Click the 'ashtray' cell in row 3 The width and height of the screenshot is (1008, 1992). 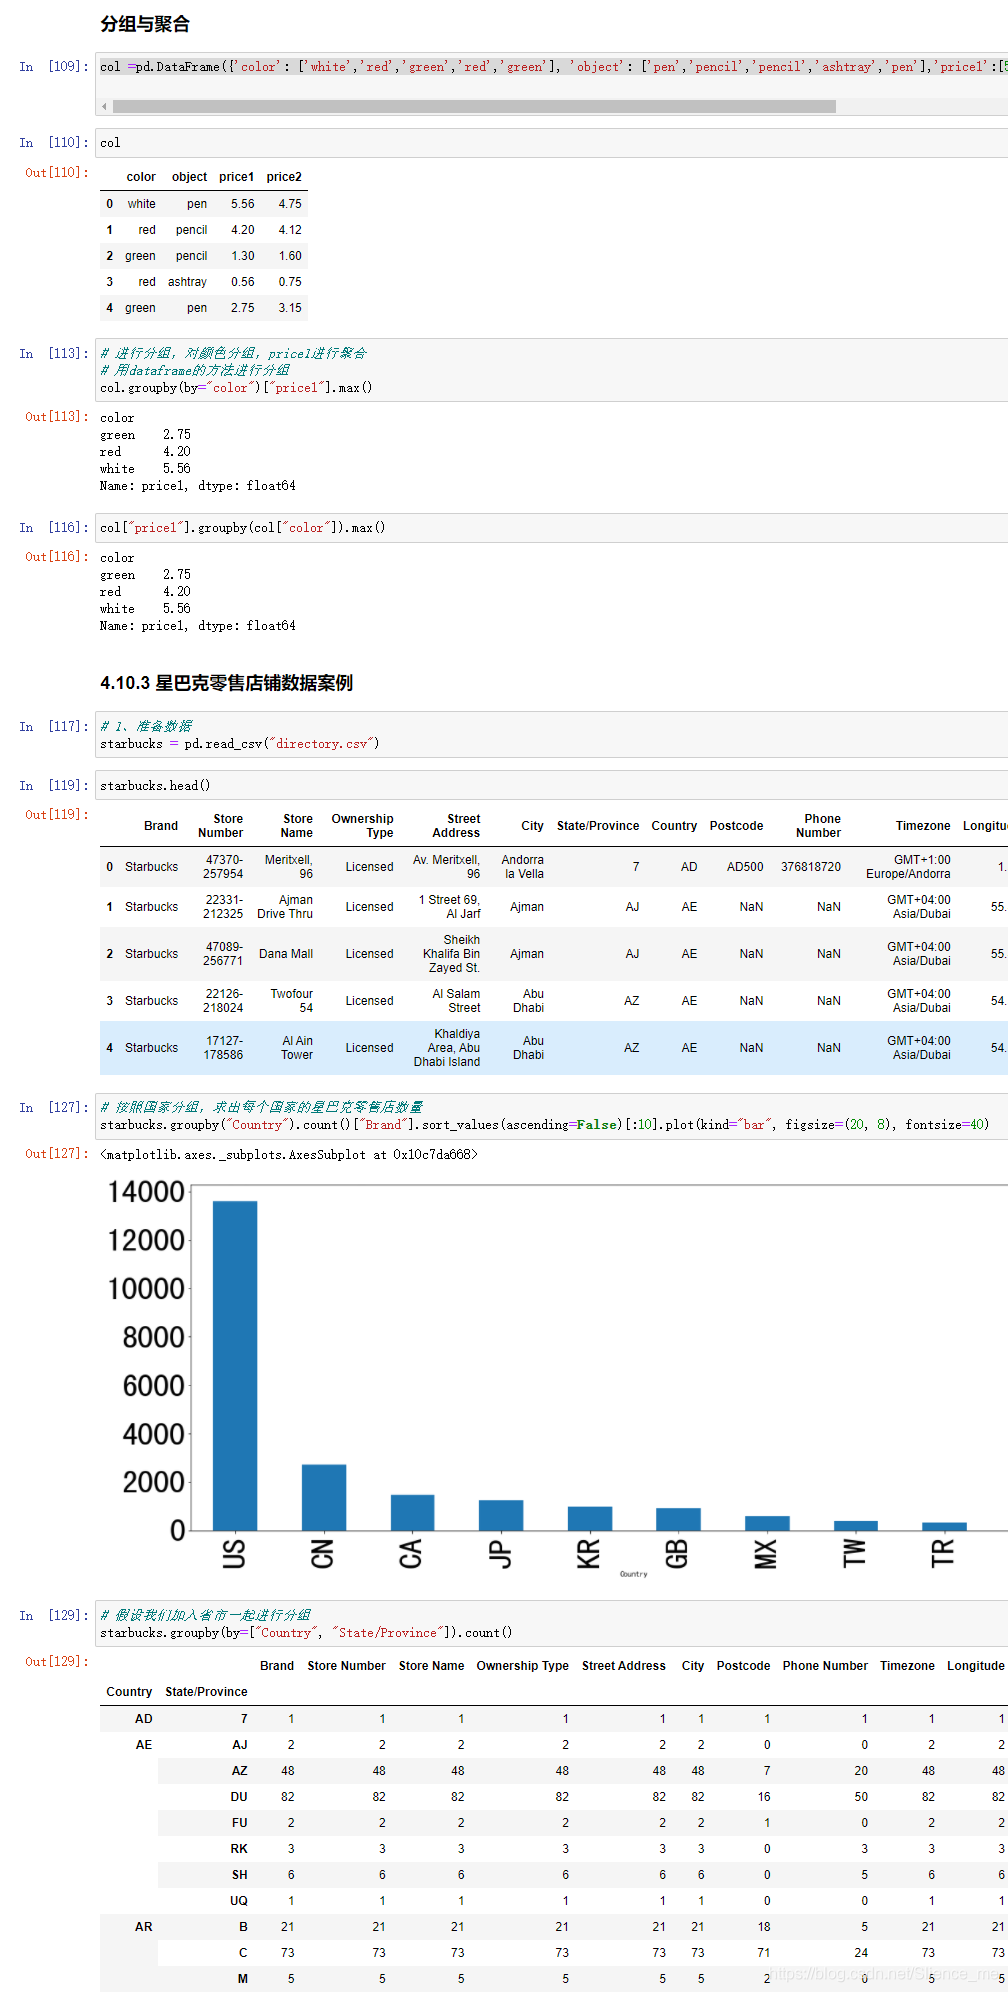(187, 282)
